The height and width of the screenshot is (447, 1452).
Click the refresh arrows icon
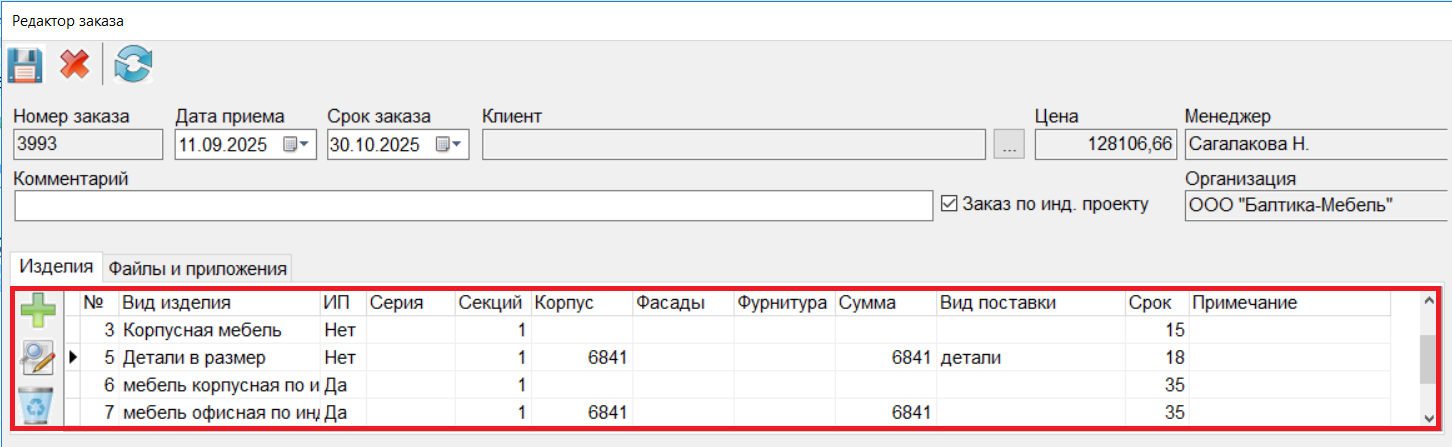[133, 67]
